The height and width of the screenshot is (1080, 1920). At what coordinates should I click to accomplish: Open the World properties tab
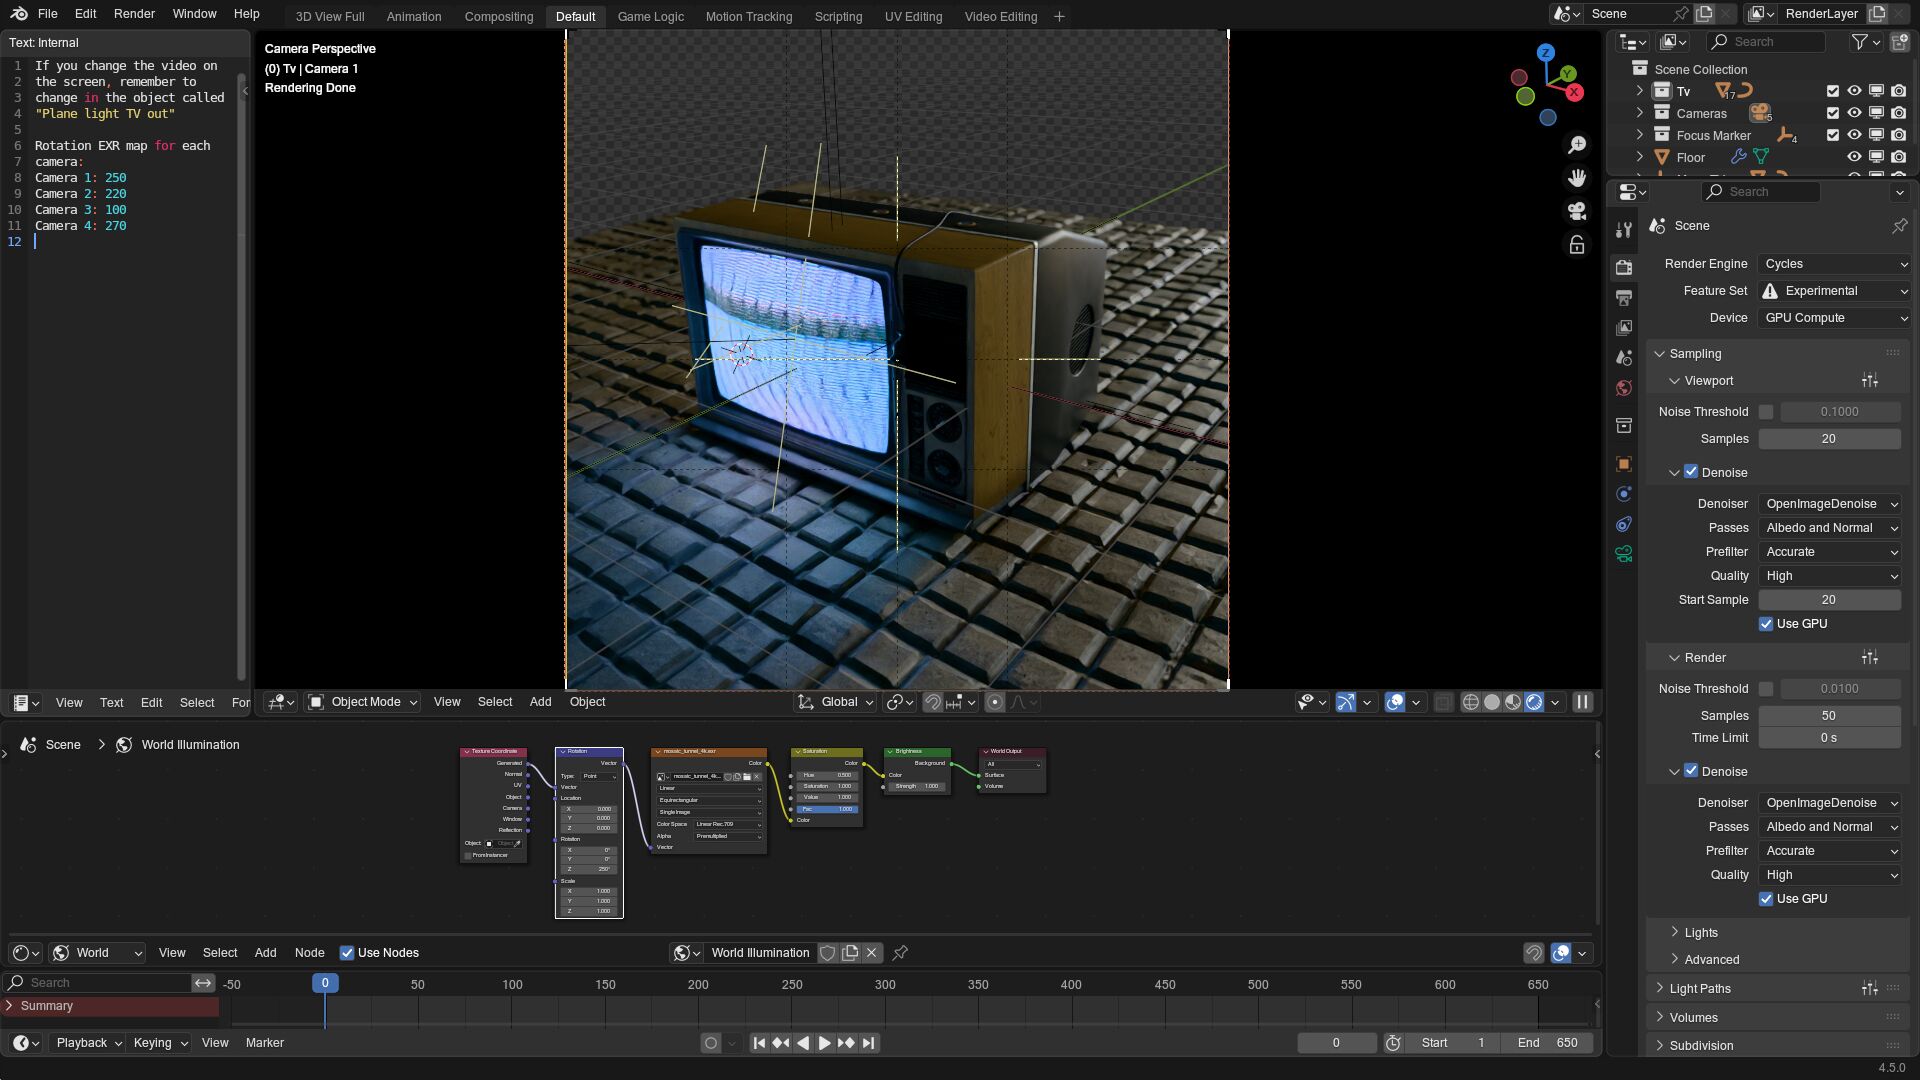tap(1624, 388)
